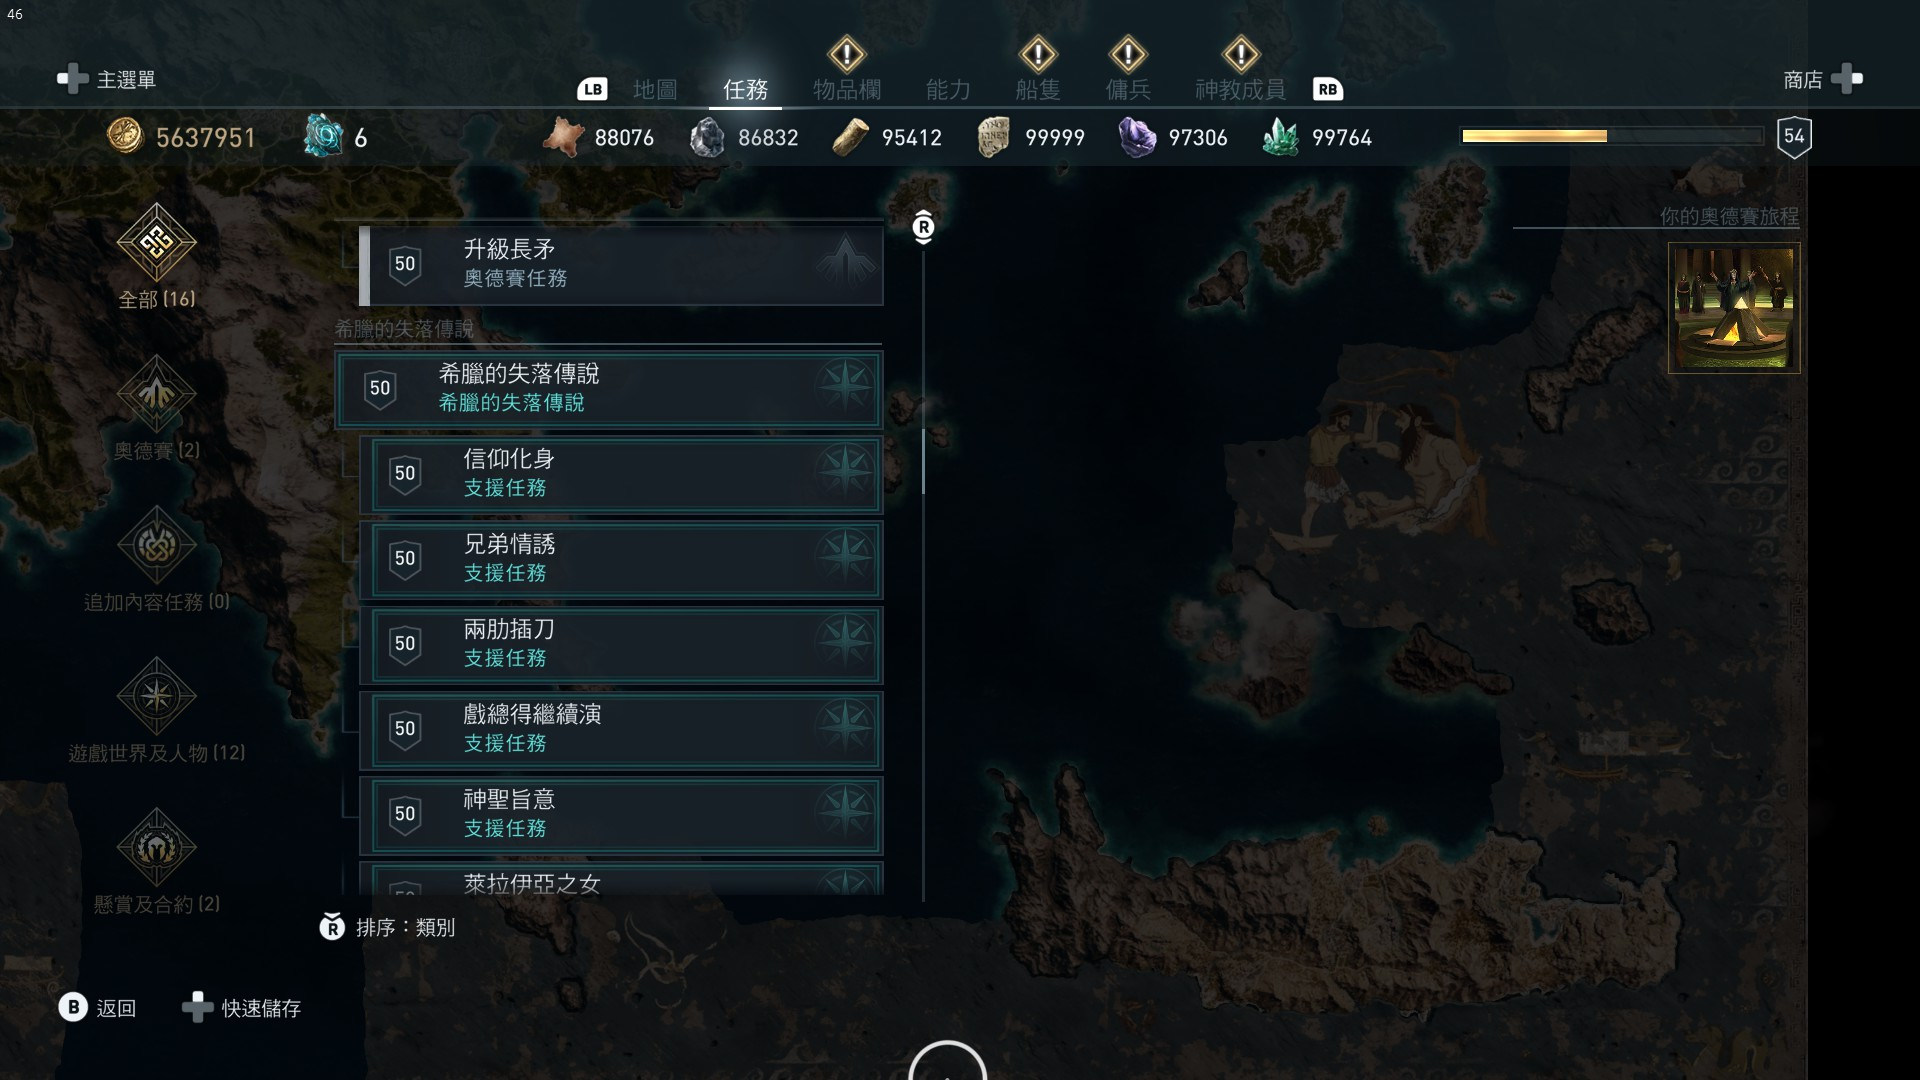Click the drachmae gold coin icon
The height and width of the screenshot is (1080, 1920).
125,136
